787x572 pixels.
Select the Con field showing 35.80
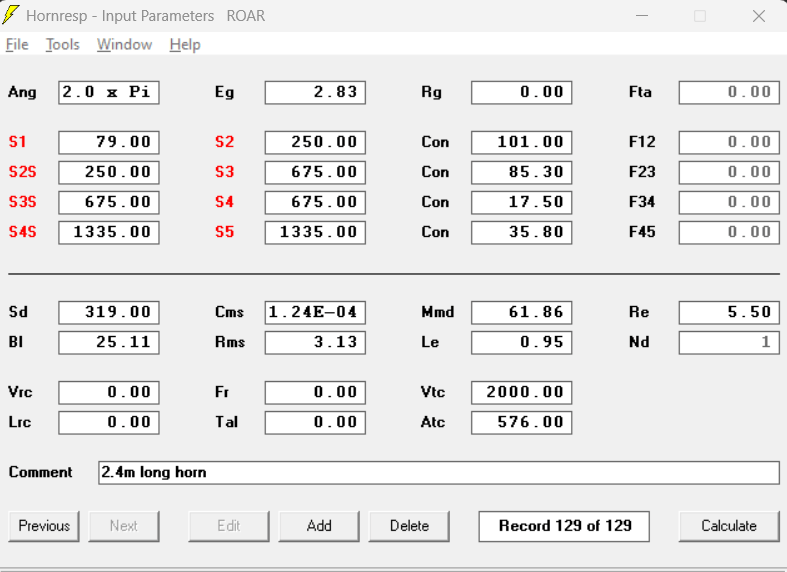tap(521, 233)
